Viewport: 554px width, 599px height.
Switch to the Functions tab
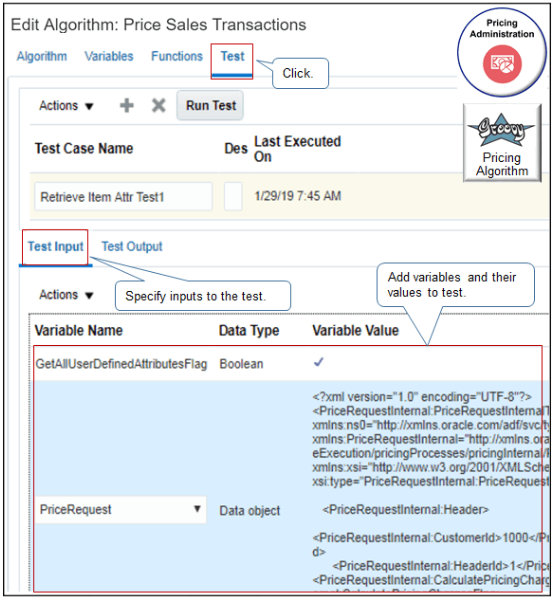click(x=177, y=56)
